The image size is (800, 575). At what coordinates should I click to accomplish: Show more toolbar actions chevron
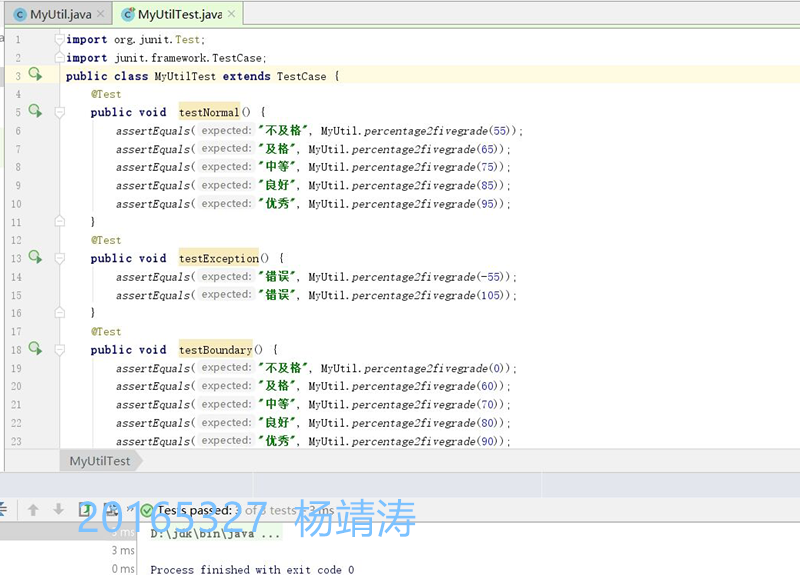pos(130,509)
